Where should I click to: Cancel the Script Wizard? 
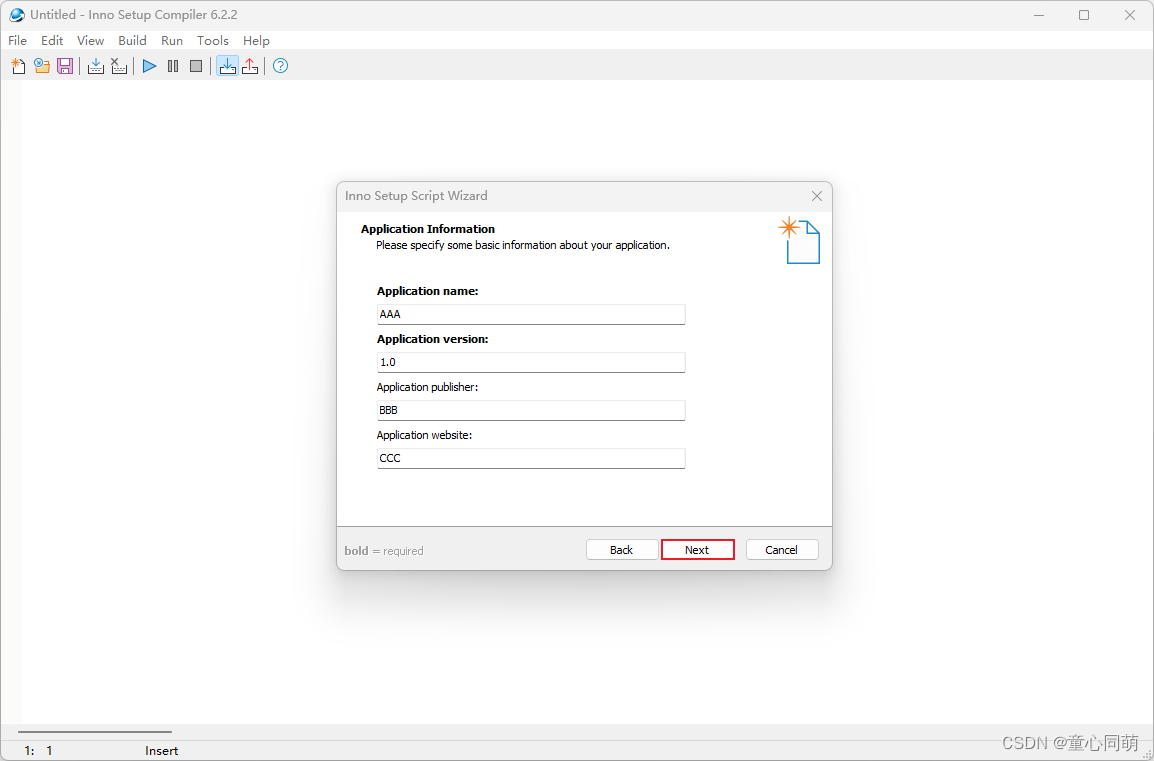pyautogui.click(x=782, y=550)
